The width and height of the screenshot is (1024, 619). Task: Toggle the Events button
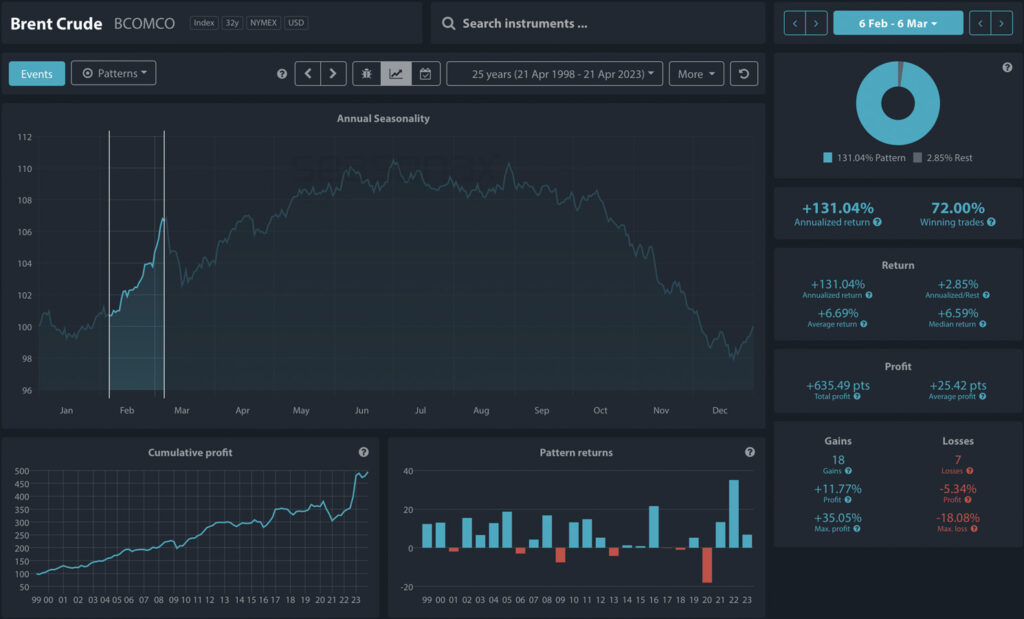click(37, 74)
